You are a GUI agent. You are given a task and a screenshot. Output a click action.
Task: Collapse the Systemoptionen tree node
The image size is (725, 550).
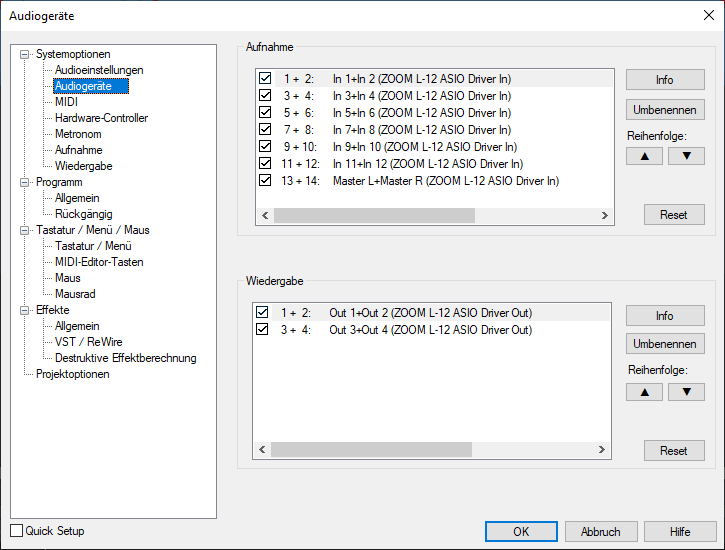24,55
